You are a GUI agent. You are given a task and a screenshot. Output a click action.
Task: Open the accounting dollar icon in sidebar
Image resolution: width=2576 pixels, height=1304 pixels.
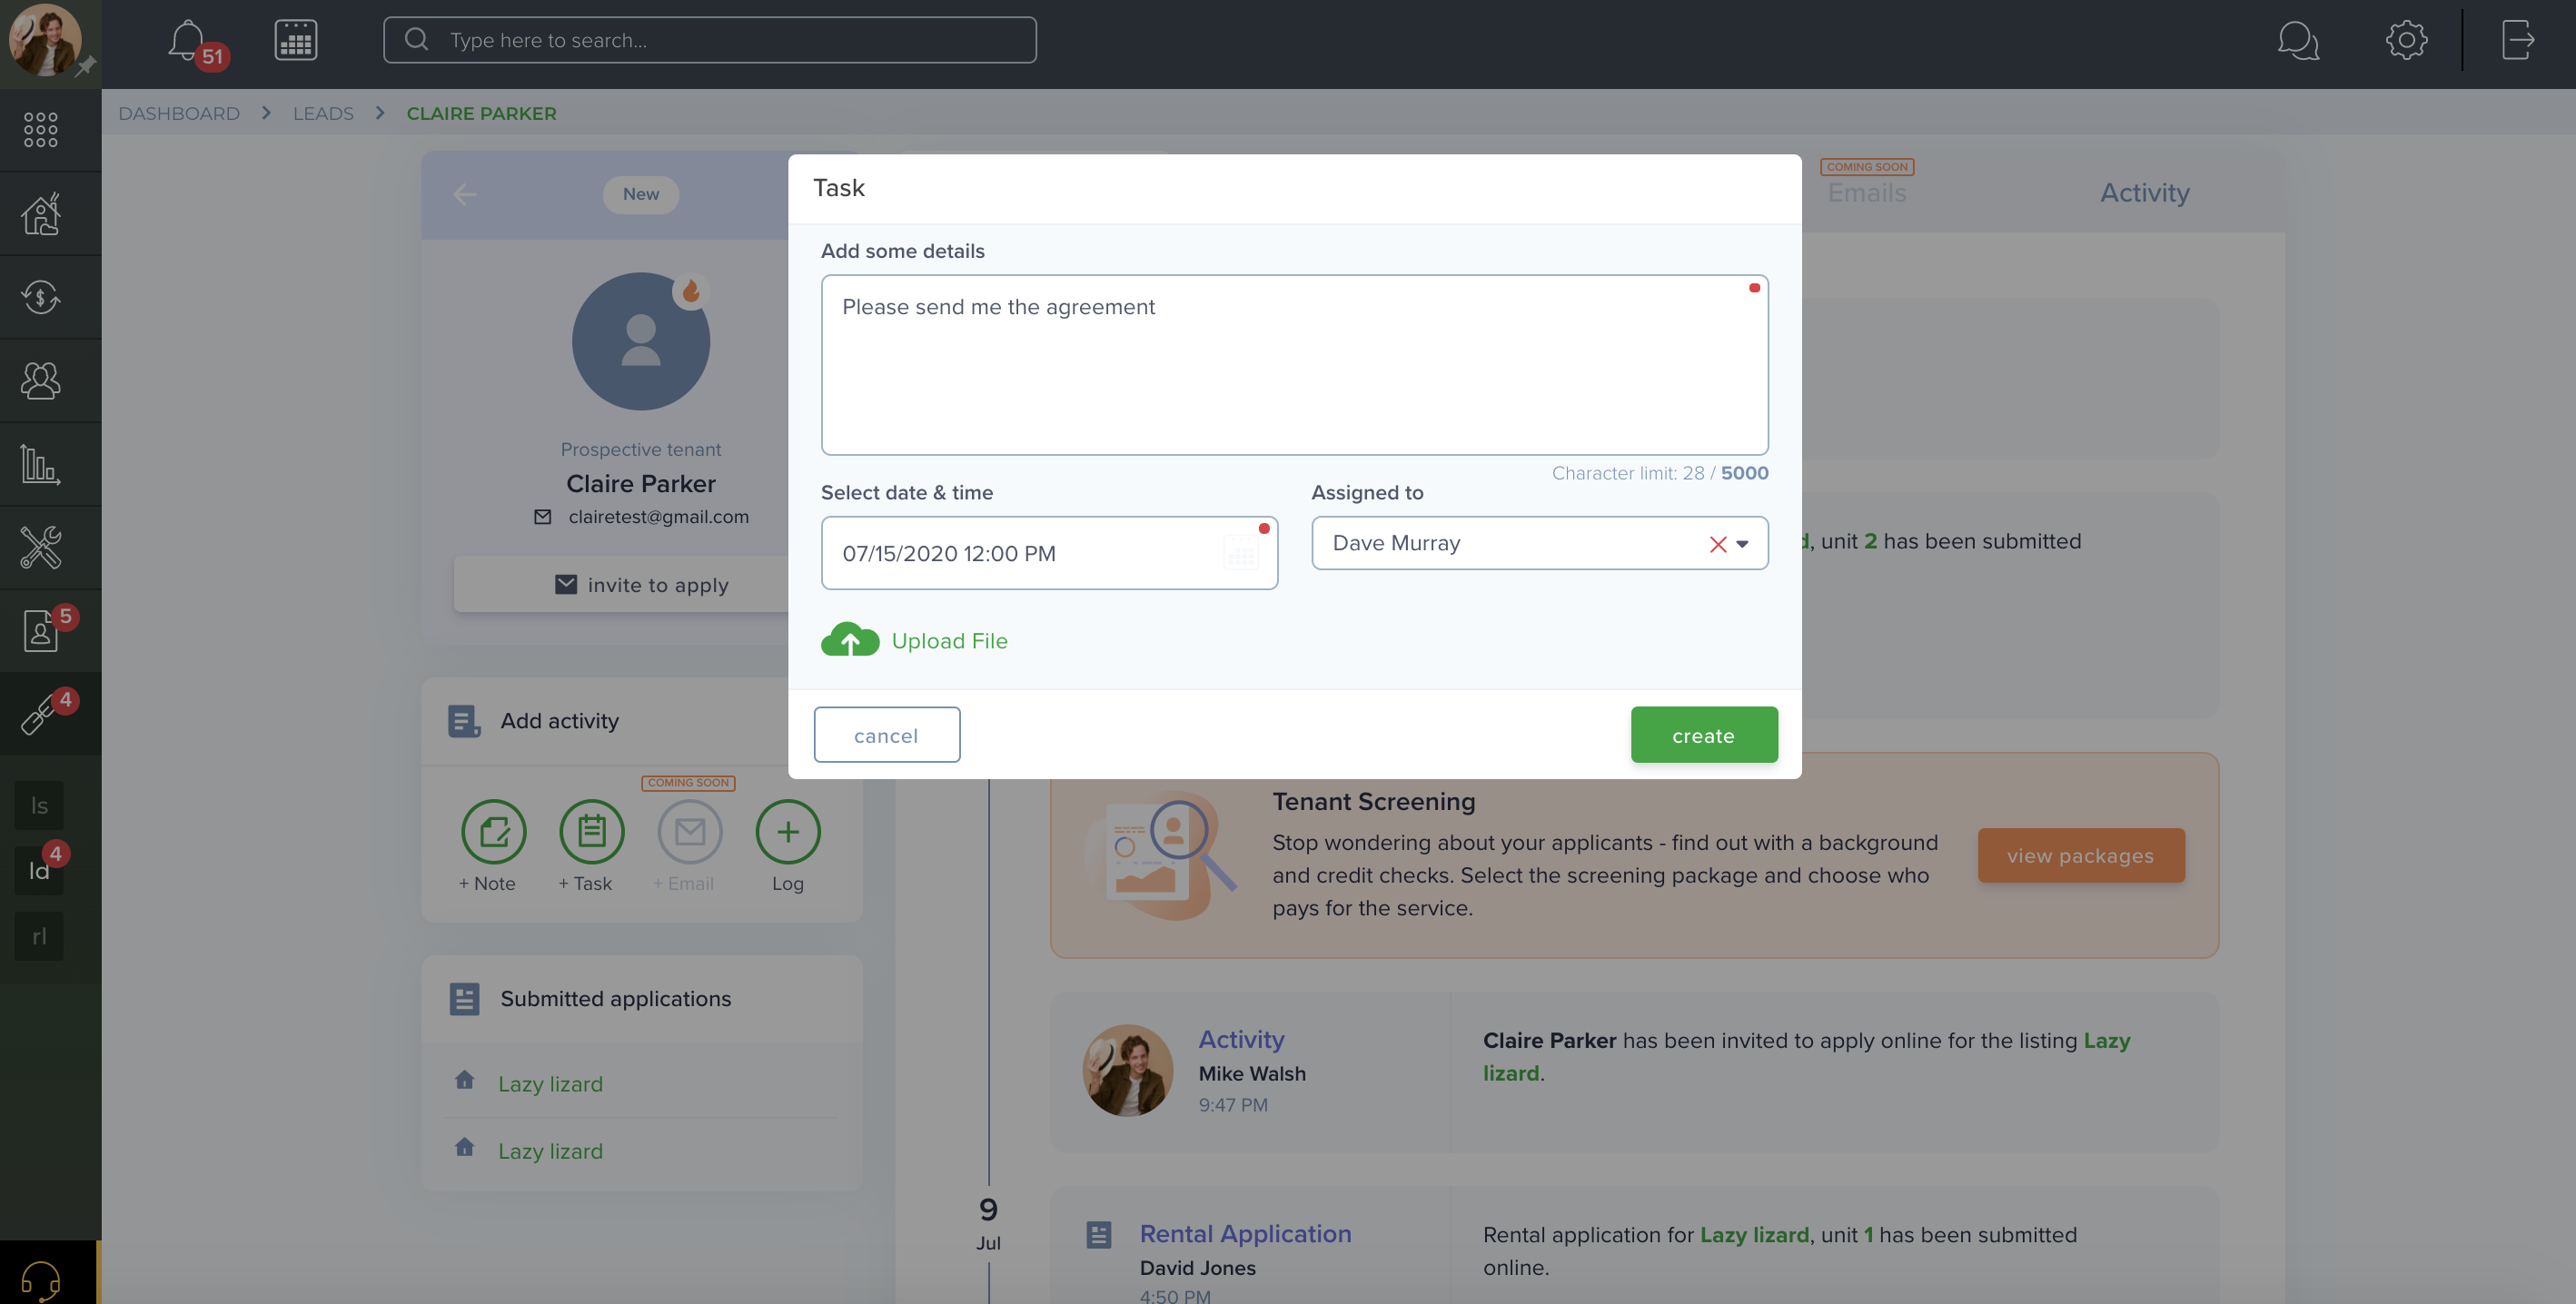41,296
